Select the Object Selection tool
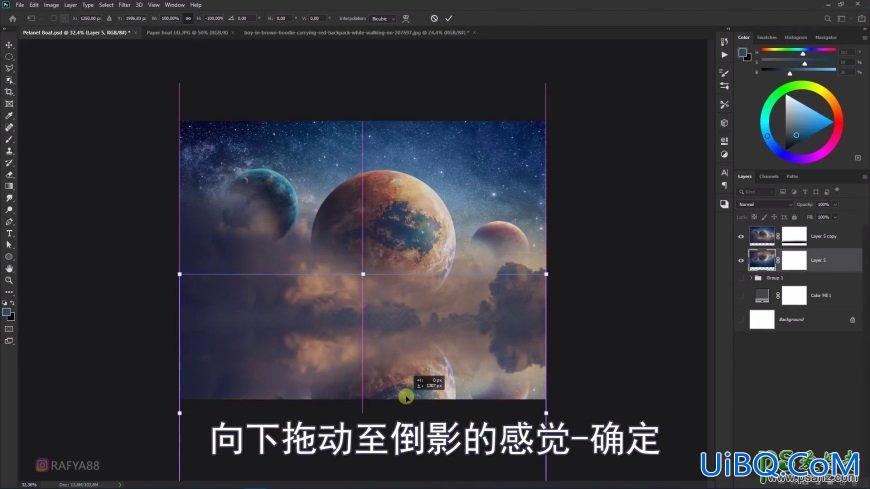This screenshot has height=489, width=870. pyautogui.click(x=9, y=80)
